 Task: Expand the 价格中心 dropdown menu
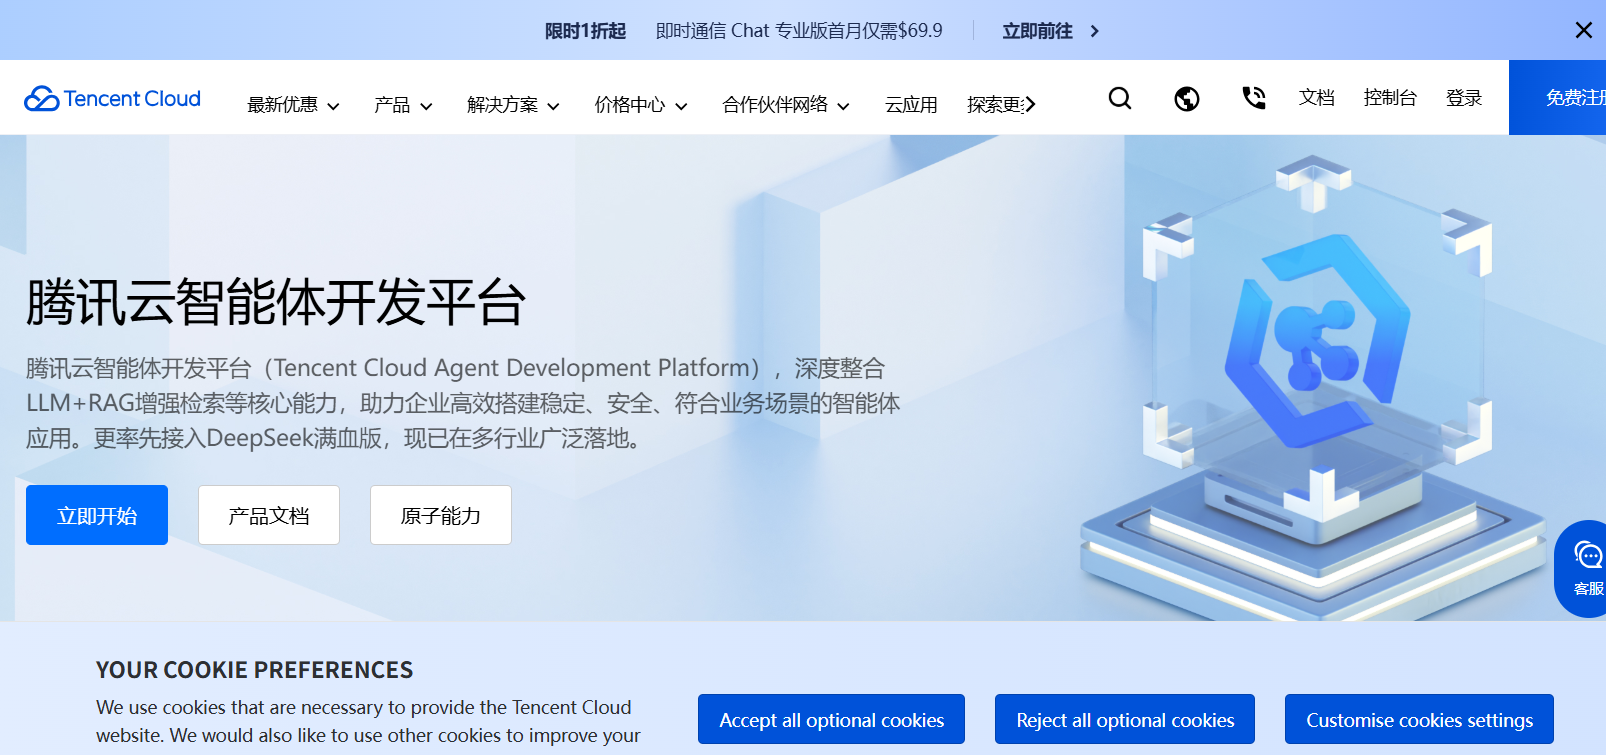641,105
